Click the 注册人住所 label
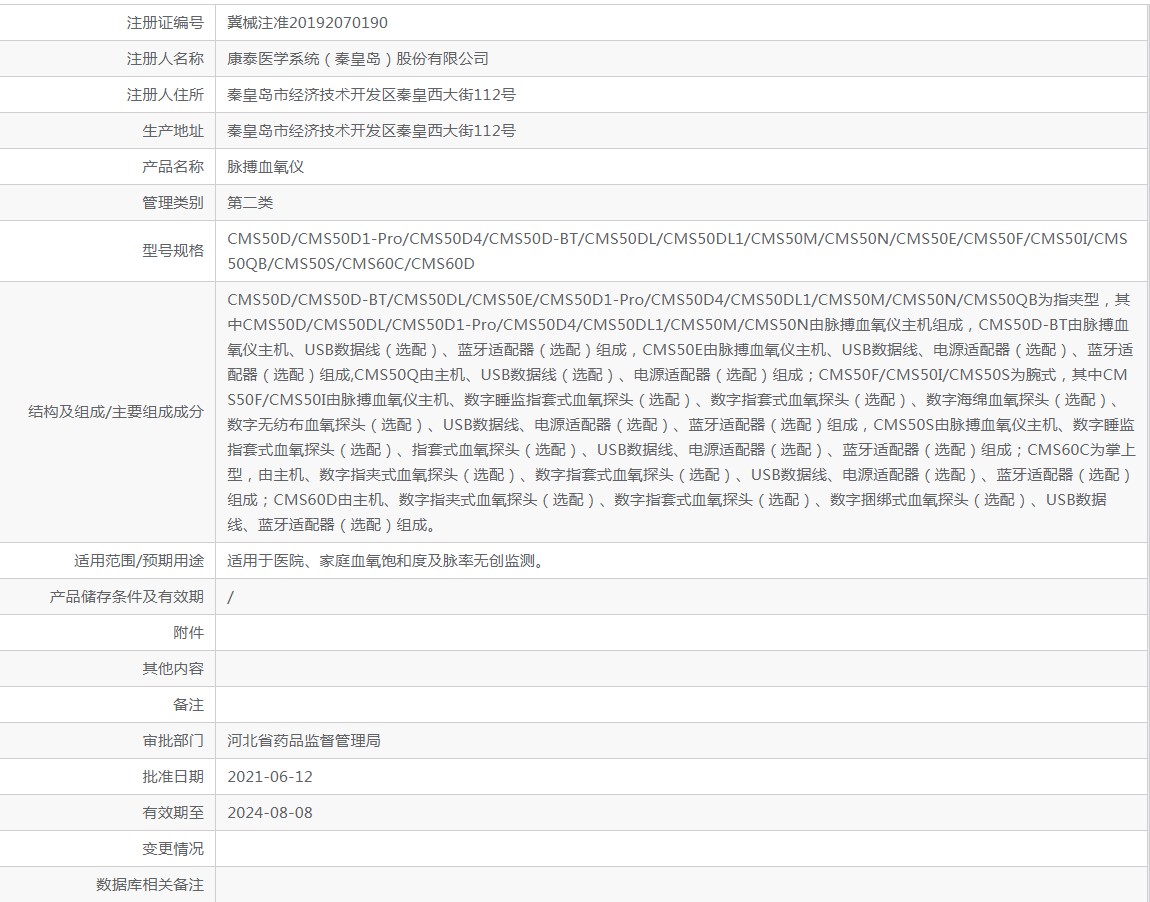The width and height of the screenshot is (1150, 902). 165,95
